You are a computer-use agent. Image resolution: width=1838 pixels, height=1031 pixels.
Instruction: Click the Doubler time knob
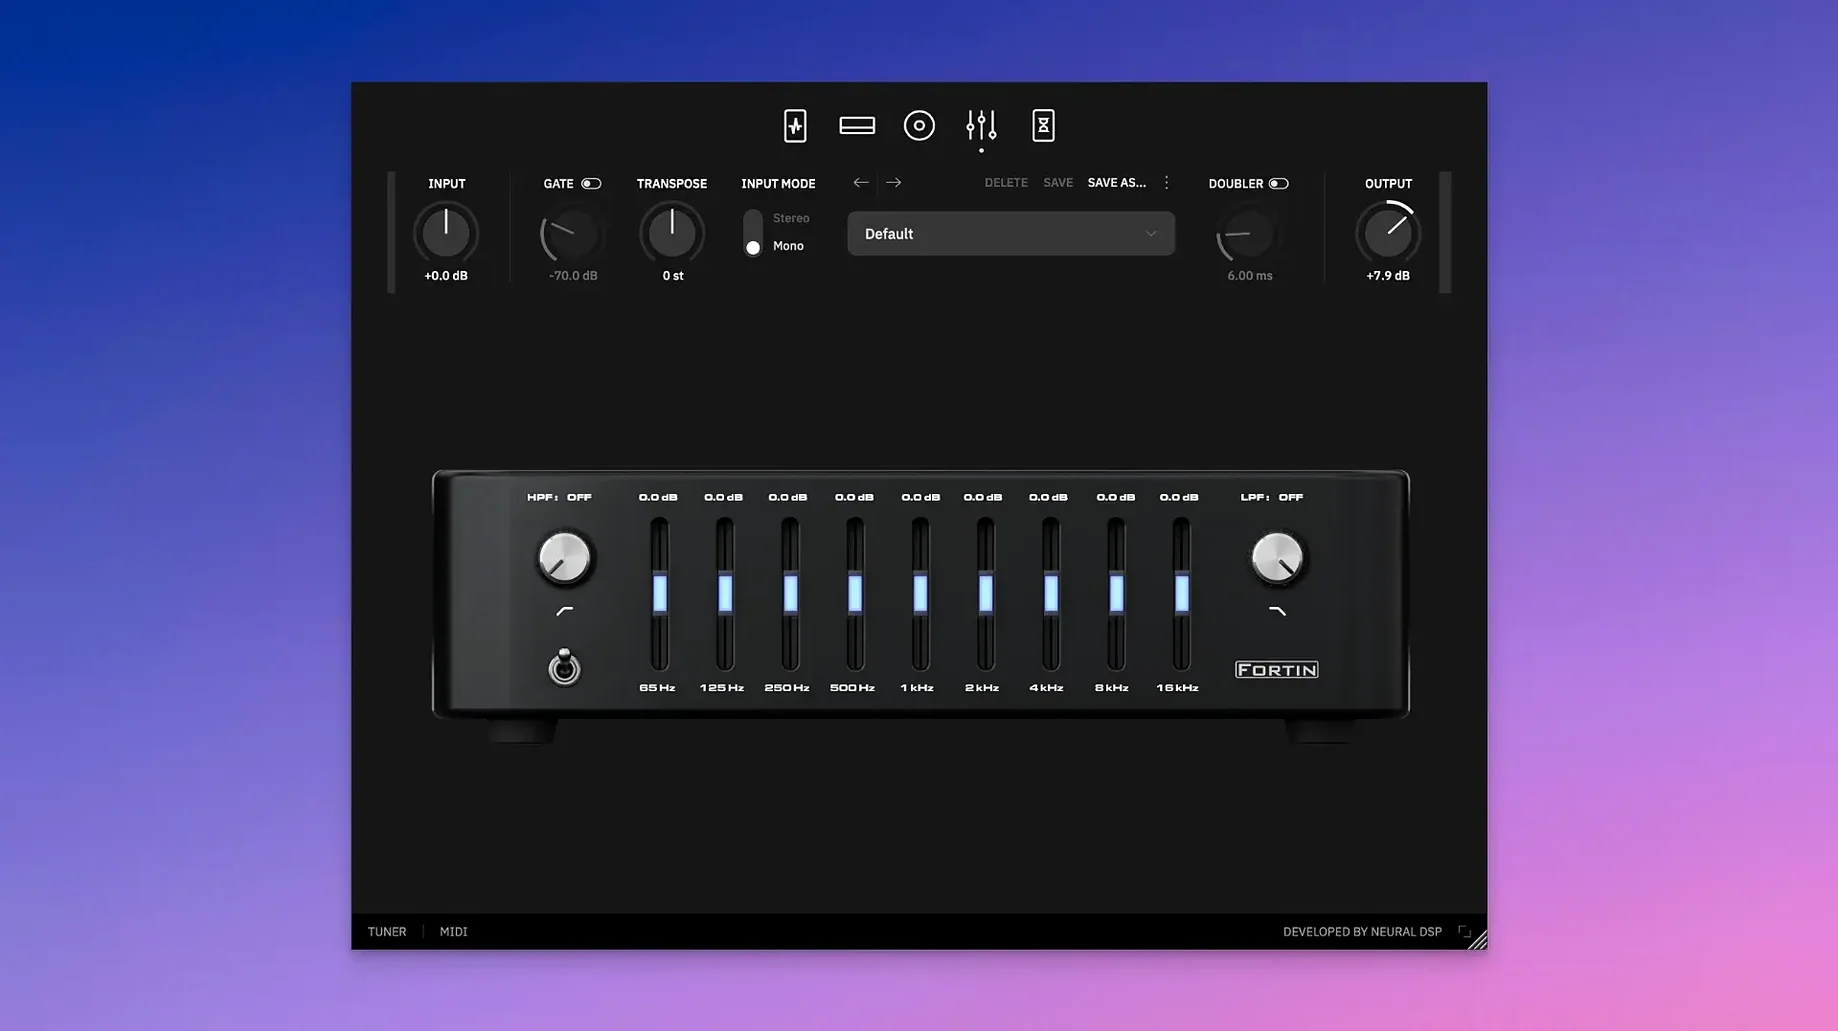[1248, 234]
